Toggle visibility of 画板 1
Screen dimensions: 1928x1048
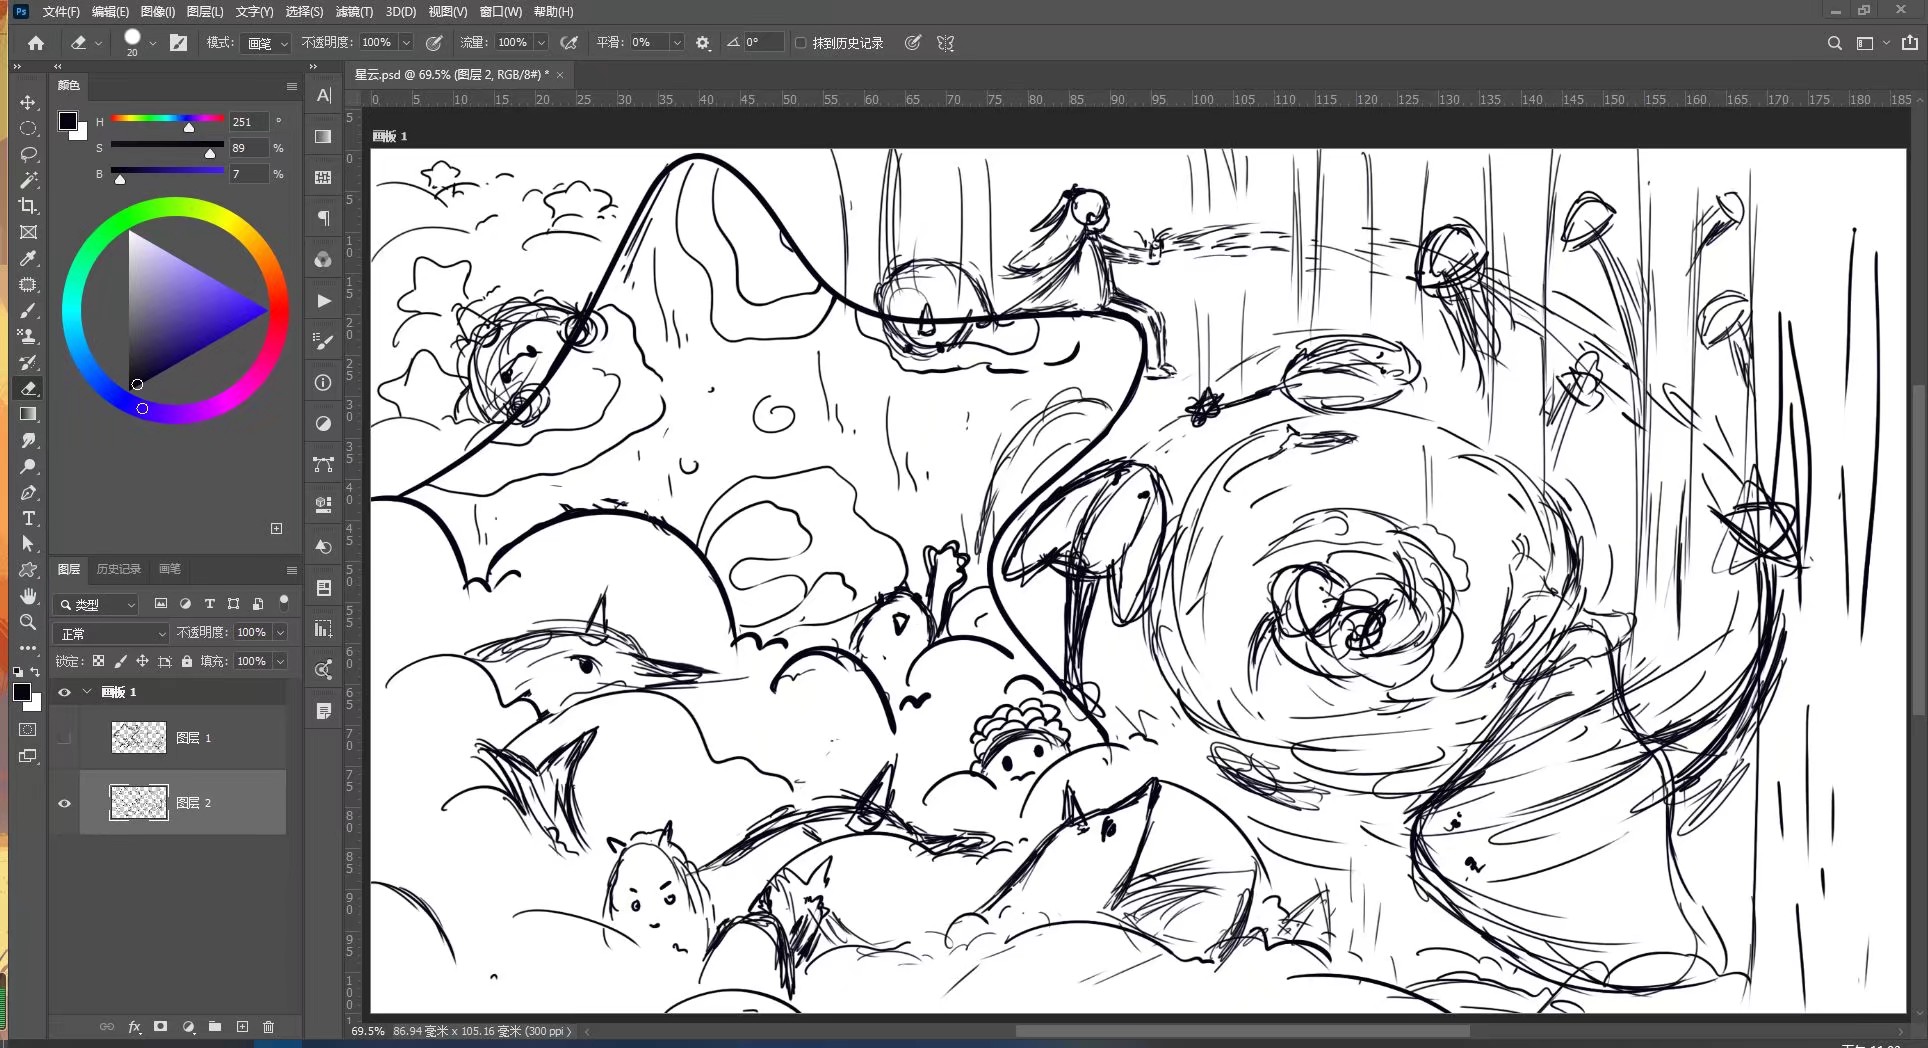coord(65,692)
